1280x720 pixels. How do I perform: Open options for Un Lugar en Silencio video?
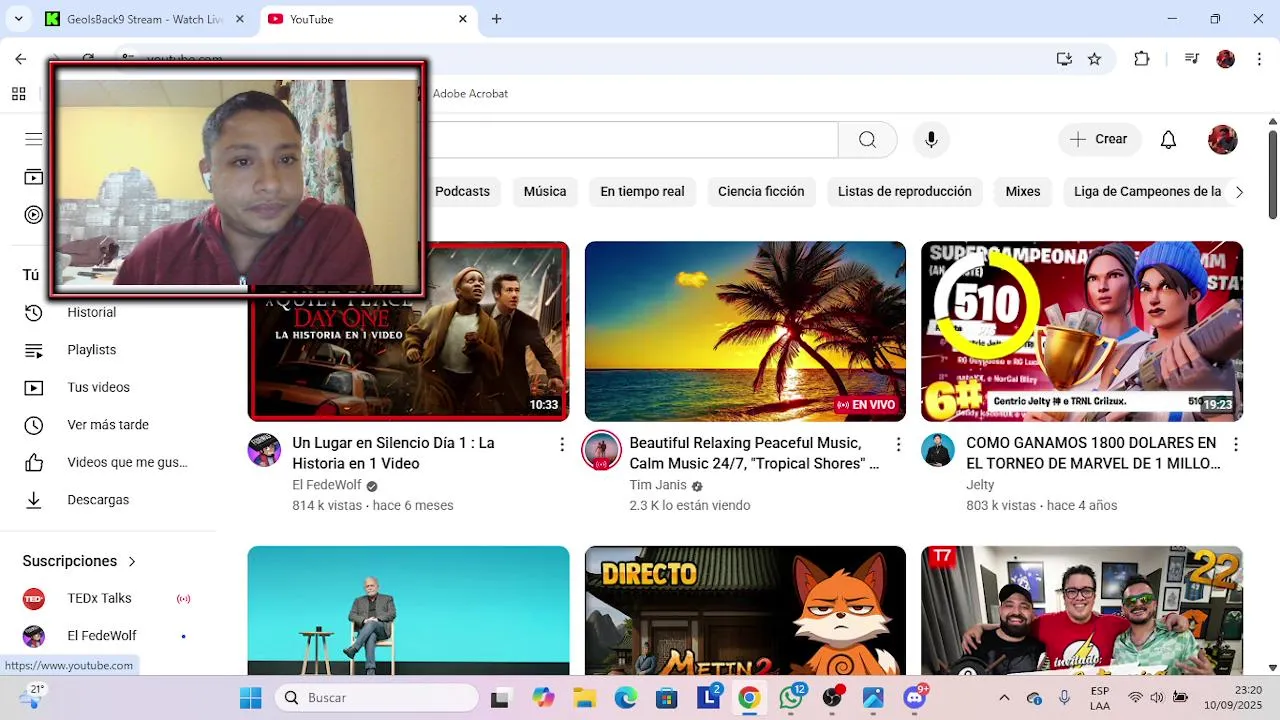[x=561, y=444]
